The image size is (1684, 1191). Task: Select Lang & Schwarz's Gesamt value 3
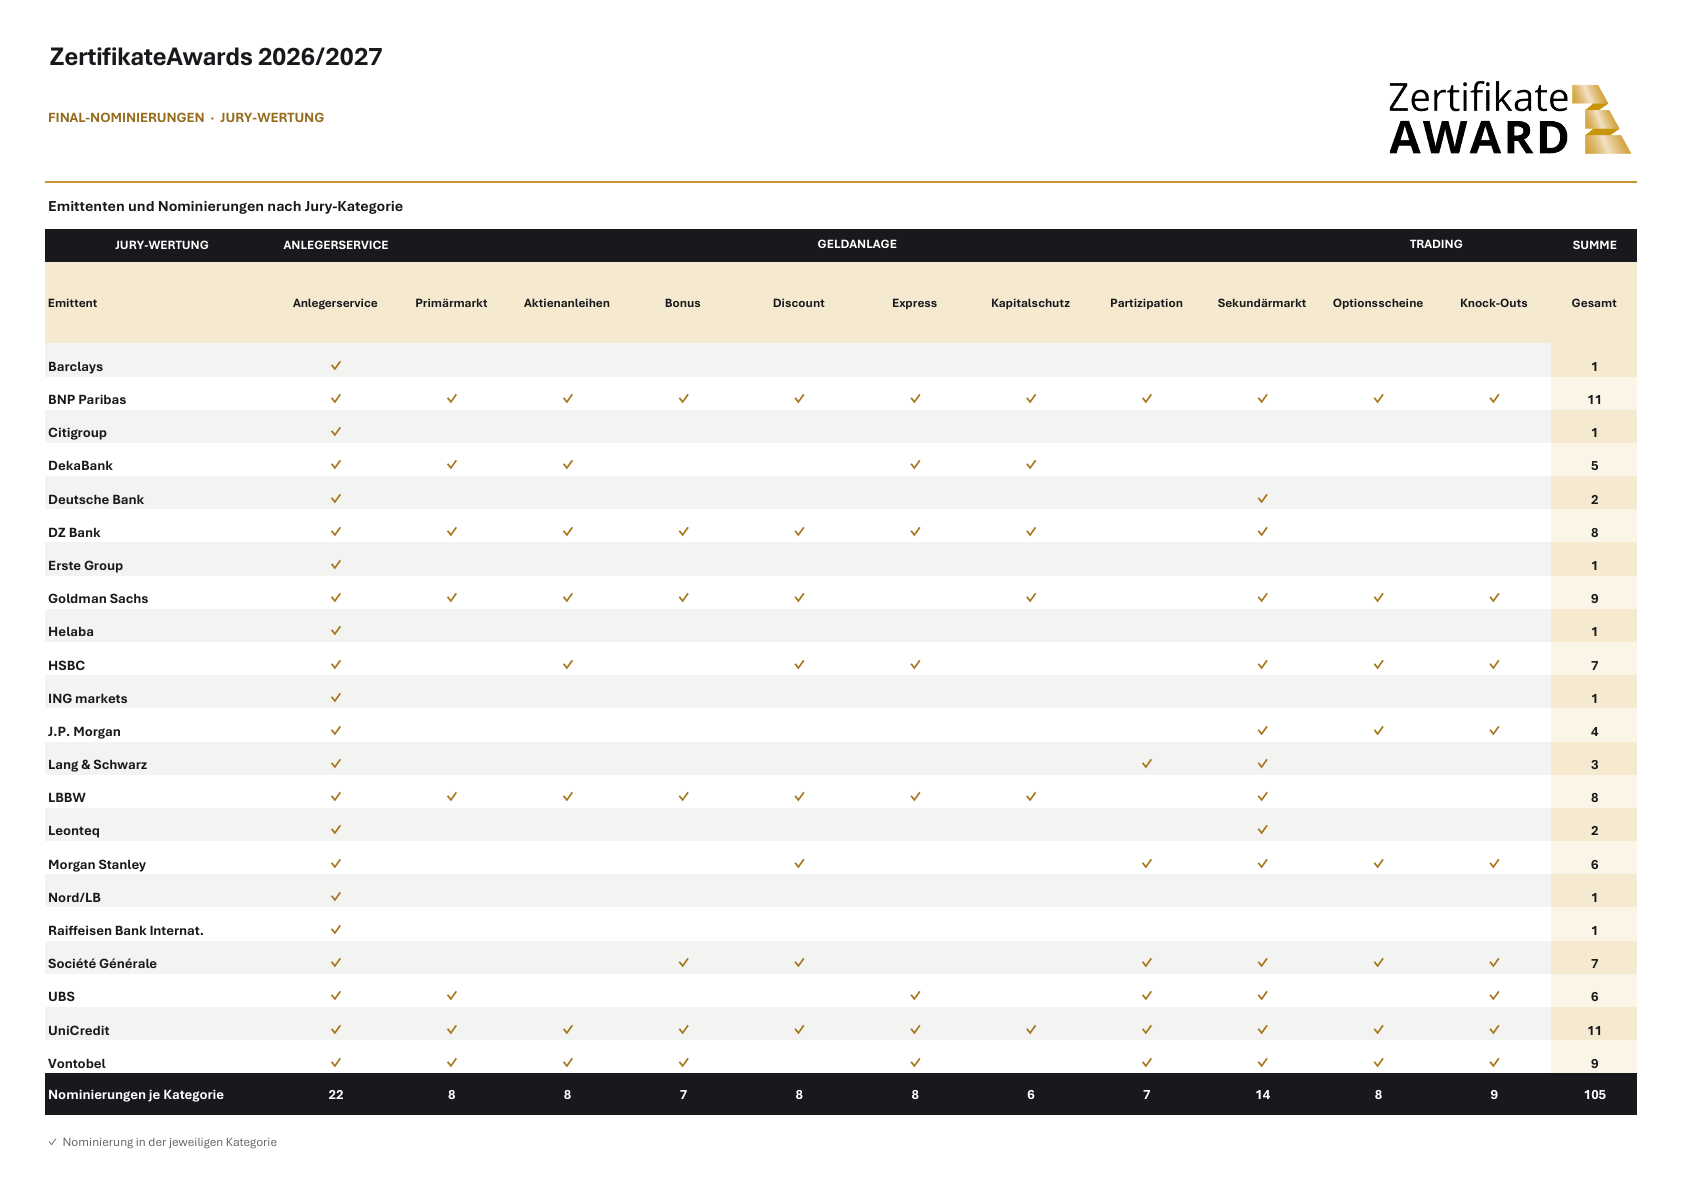pyautogui.click(x=1595, y=765)
